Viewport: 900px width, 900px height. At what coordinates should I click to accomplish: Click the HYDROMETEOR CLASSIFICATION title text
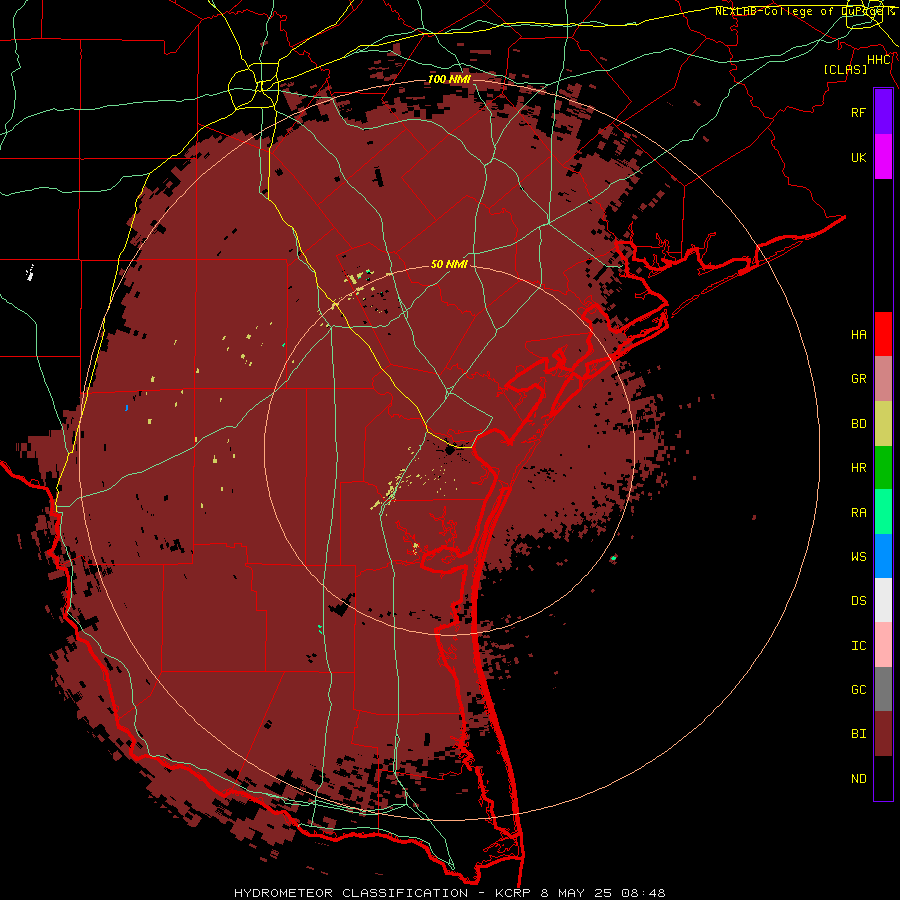pos(351,893)
